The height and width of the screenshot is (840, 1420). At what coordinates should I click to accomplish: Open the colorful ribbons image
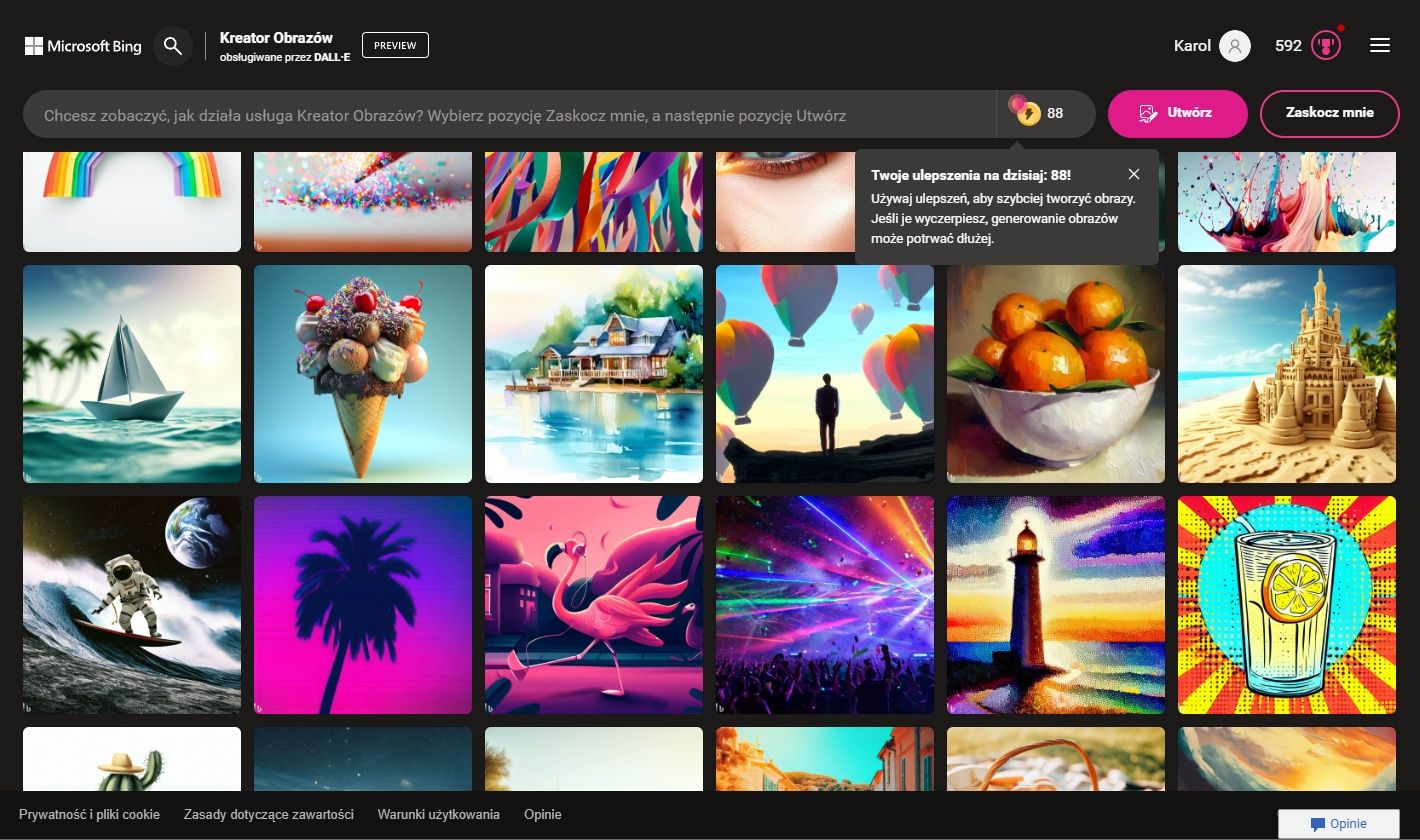click(x=594, y=202)
